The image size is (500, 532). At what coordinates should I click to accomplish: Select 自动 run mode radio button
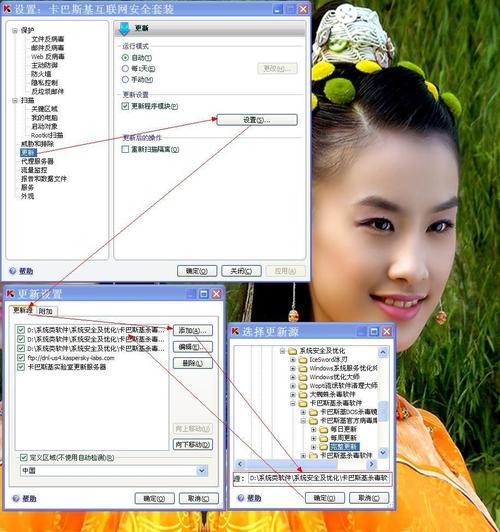125,58
